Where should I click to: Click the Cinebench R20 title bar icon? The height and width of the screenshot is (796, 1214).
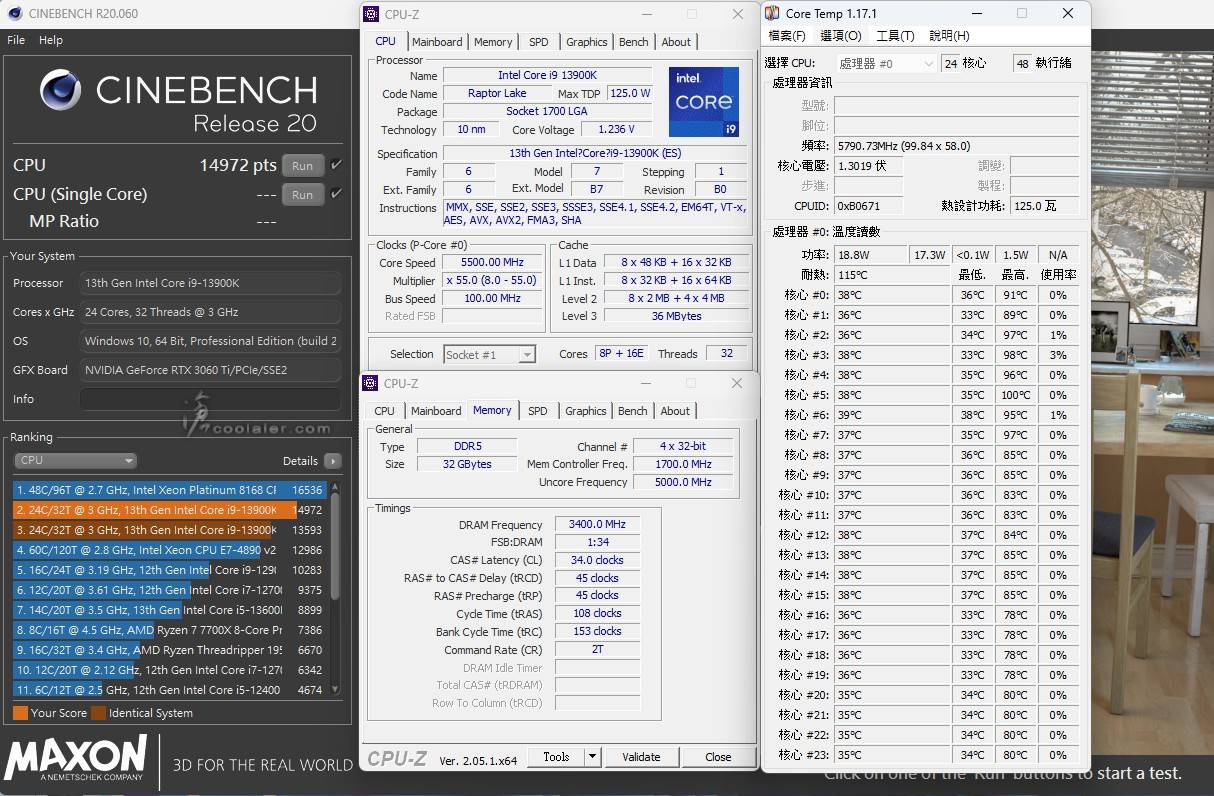click(x=10, y=13)
